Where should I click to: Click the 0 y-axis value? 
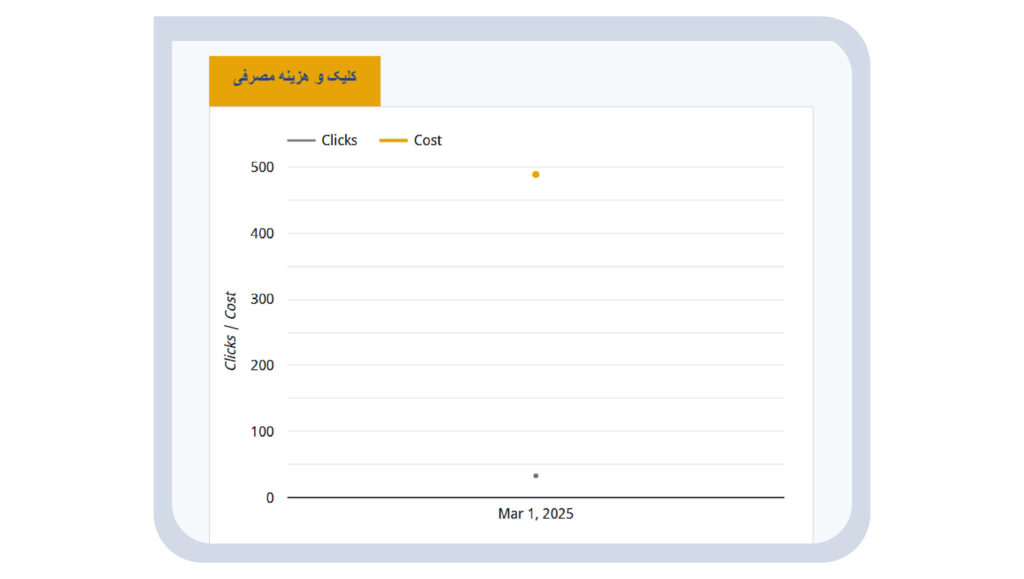point(270,498)
